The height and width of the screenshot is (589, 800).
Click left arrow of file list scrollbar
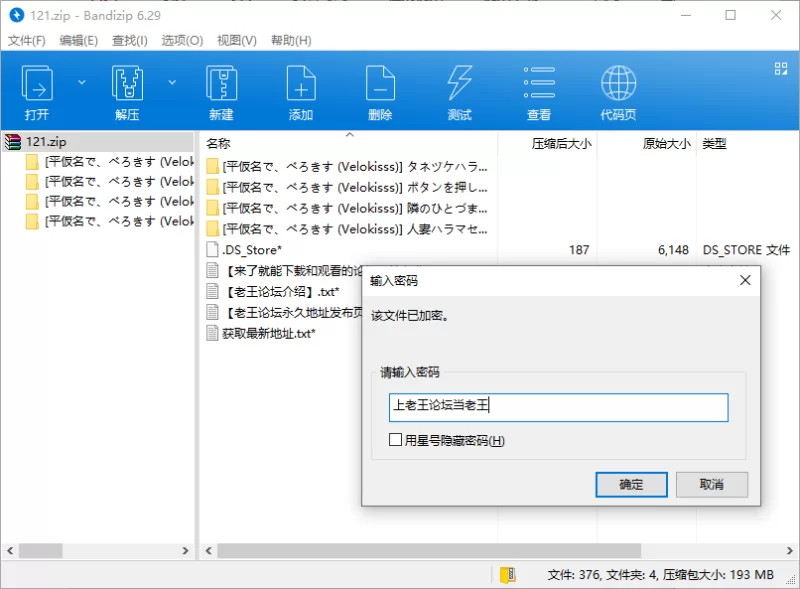(x=208, y=551)
